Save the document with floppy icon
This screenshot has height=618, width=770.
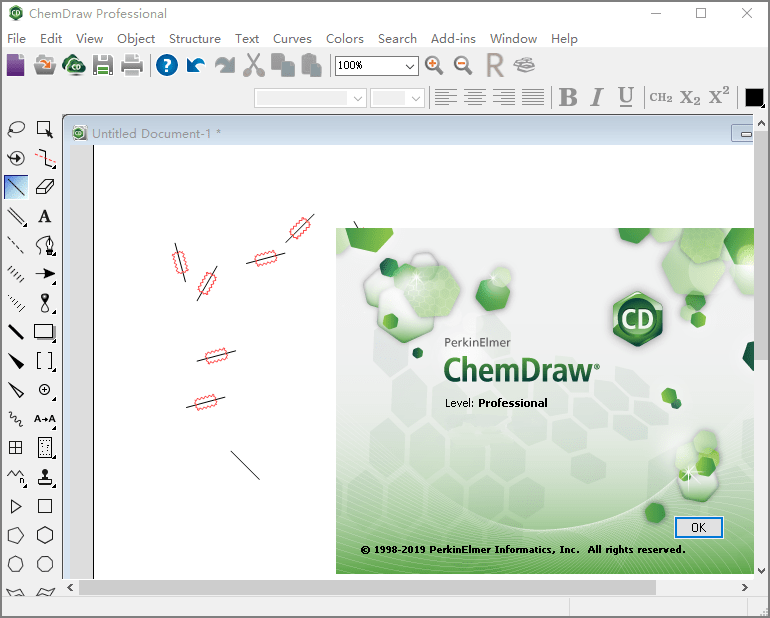(x=103, y=65)
